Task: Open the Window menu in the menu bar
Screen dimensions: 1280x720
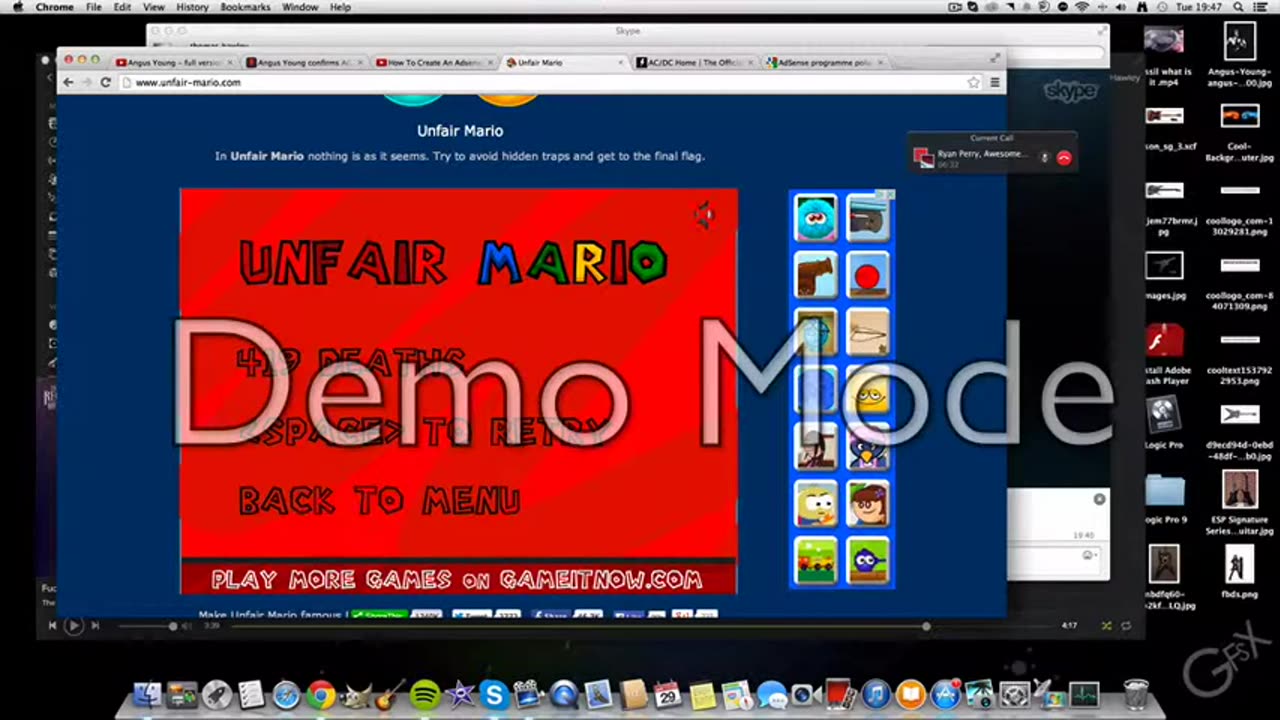Action: coord(300,7)
